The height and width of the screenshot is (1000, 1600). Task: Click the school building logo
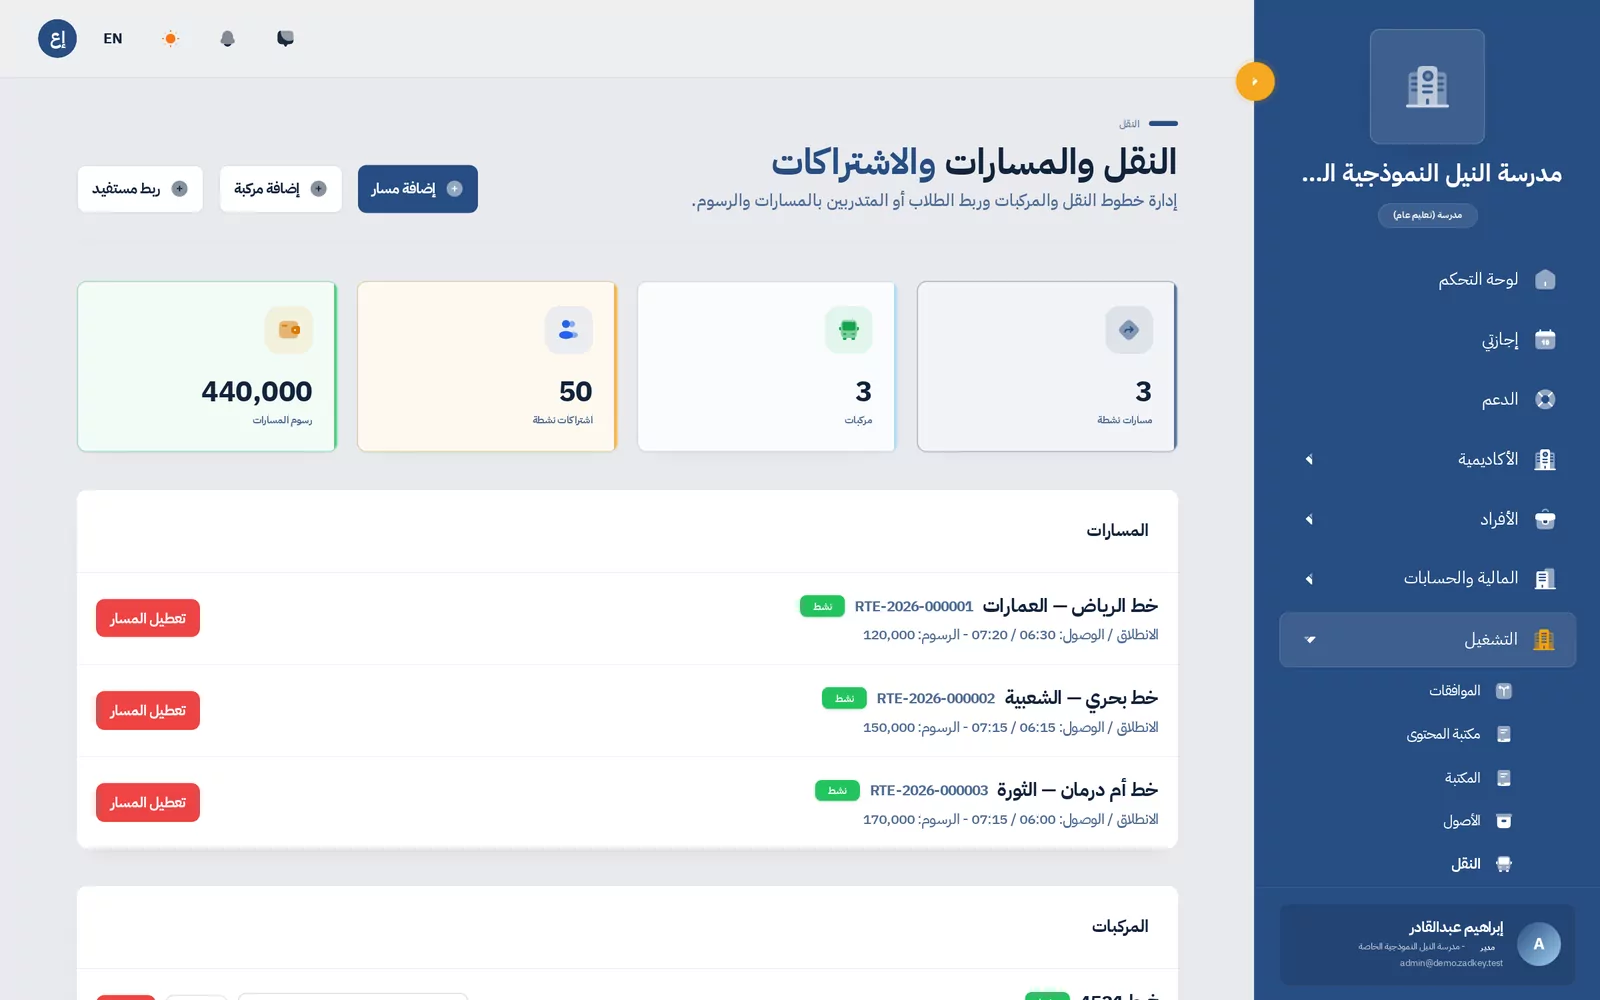click(x=1427, y=86)
